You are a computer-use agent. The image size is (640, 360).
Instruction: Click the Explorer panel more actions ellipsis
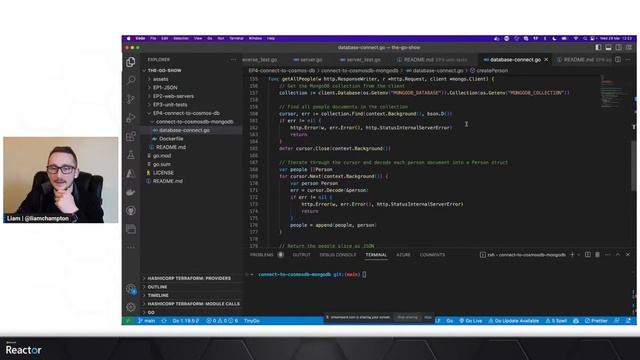[233, 60]
